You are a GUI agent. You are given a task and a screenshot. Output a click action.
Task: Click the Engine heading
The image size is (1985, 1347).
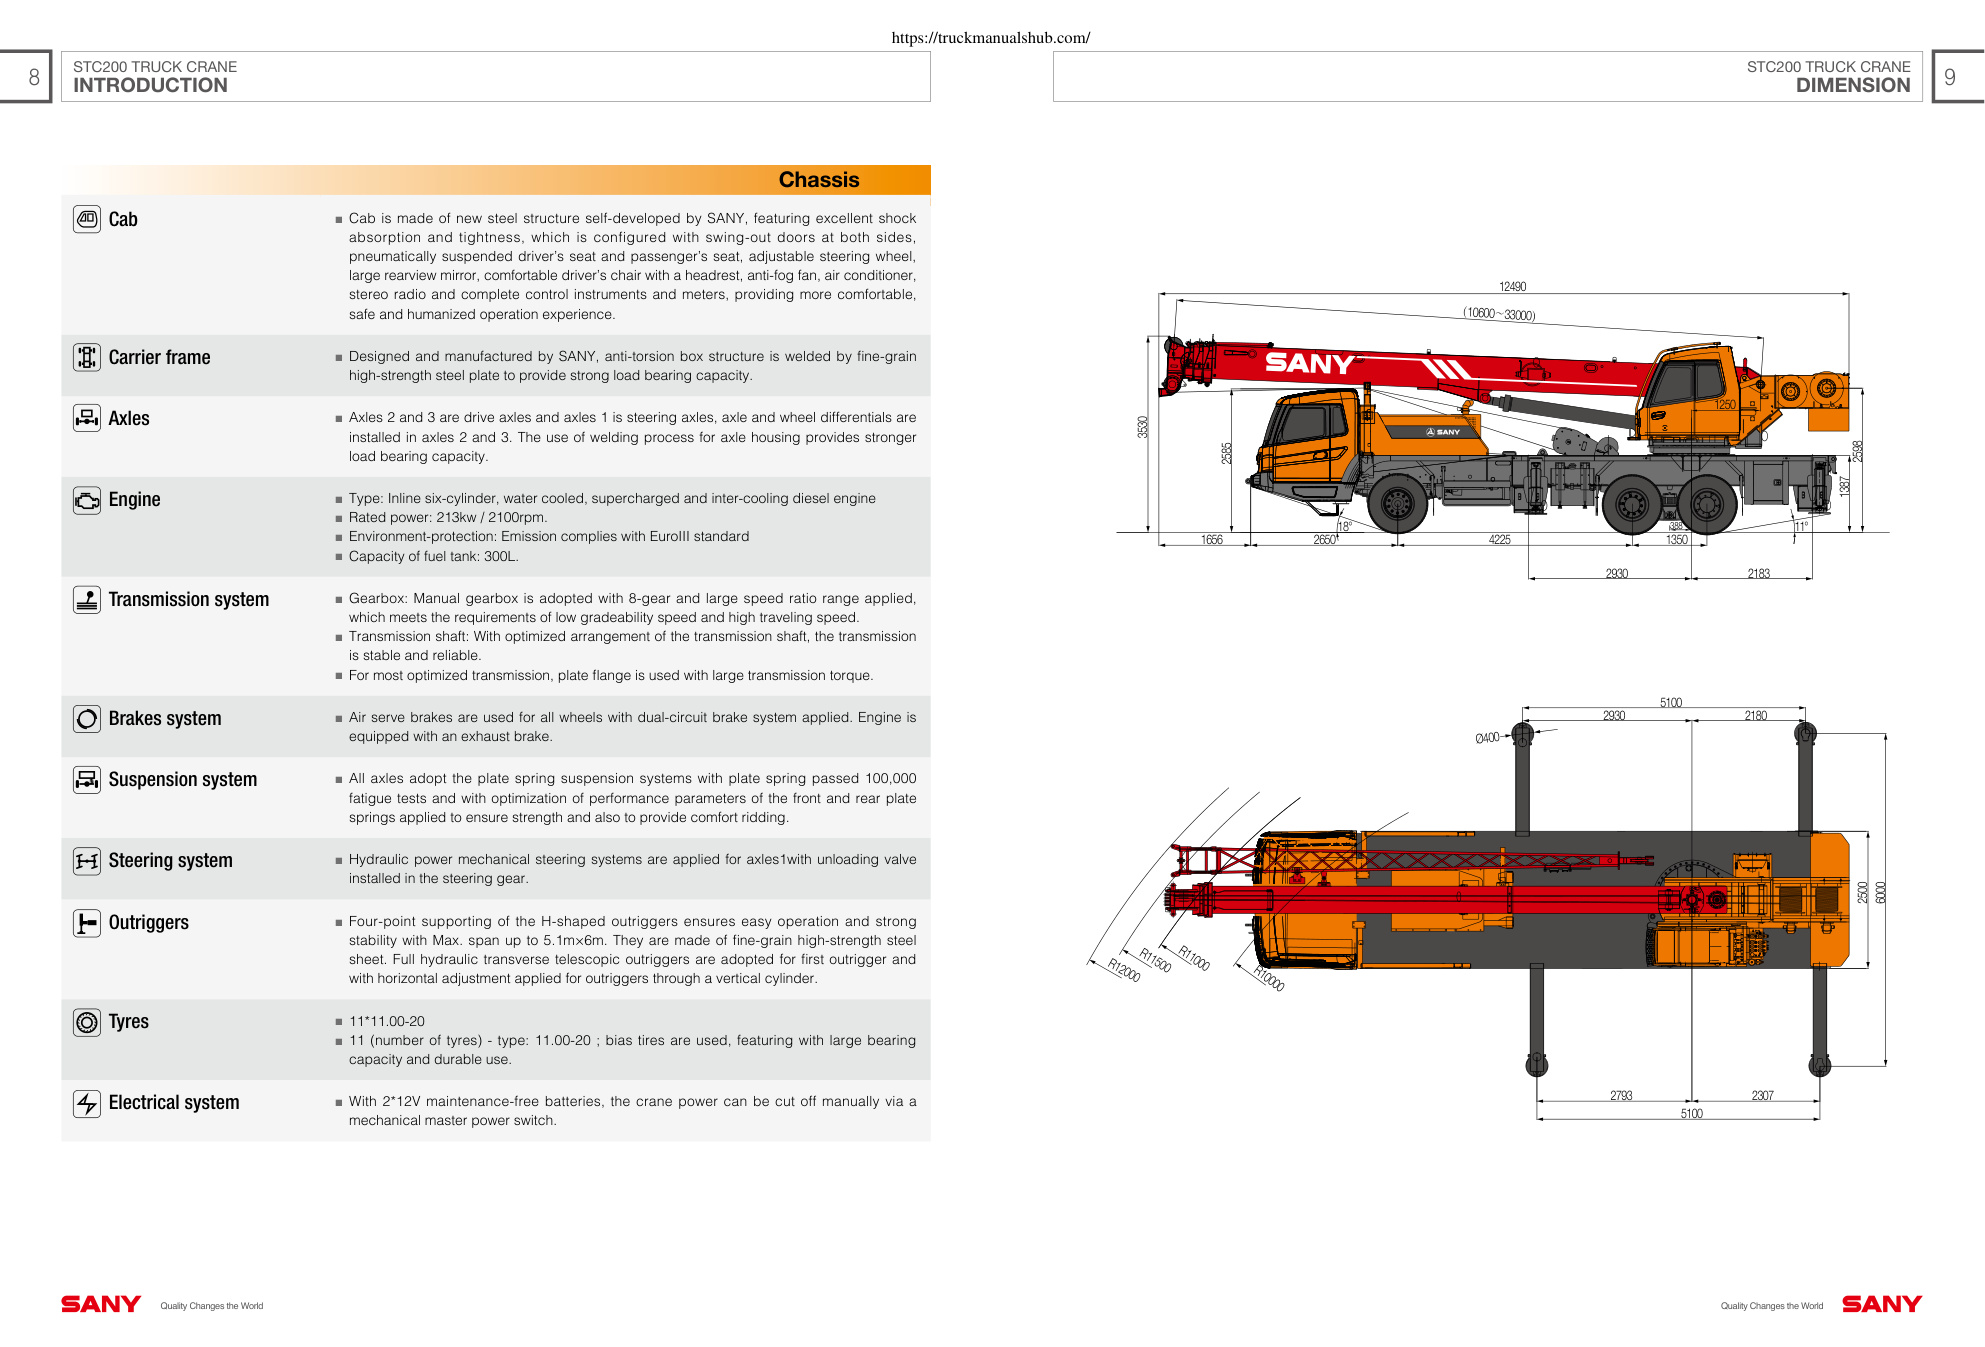134,500
